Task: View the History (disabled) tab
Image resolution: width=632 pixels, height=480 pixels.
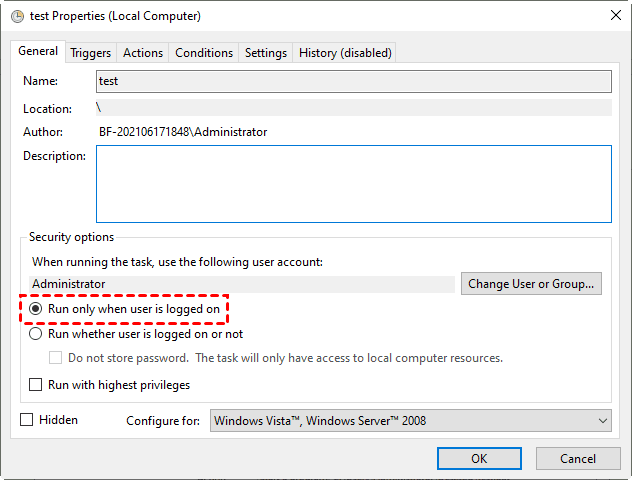Action: (x=345, y=53)
